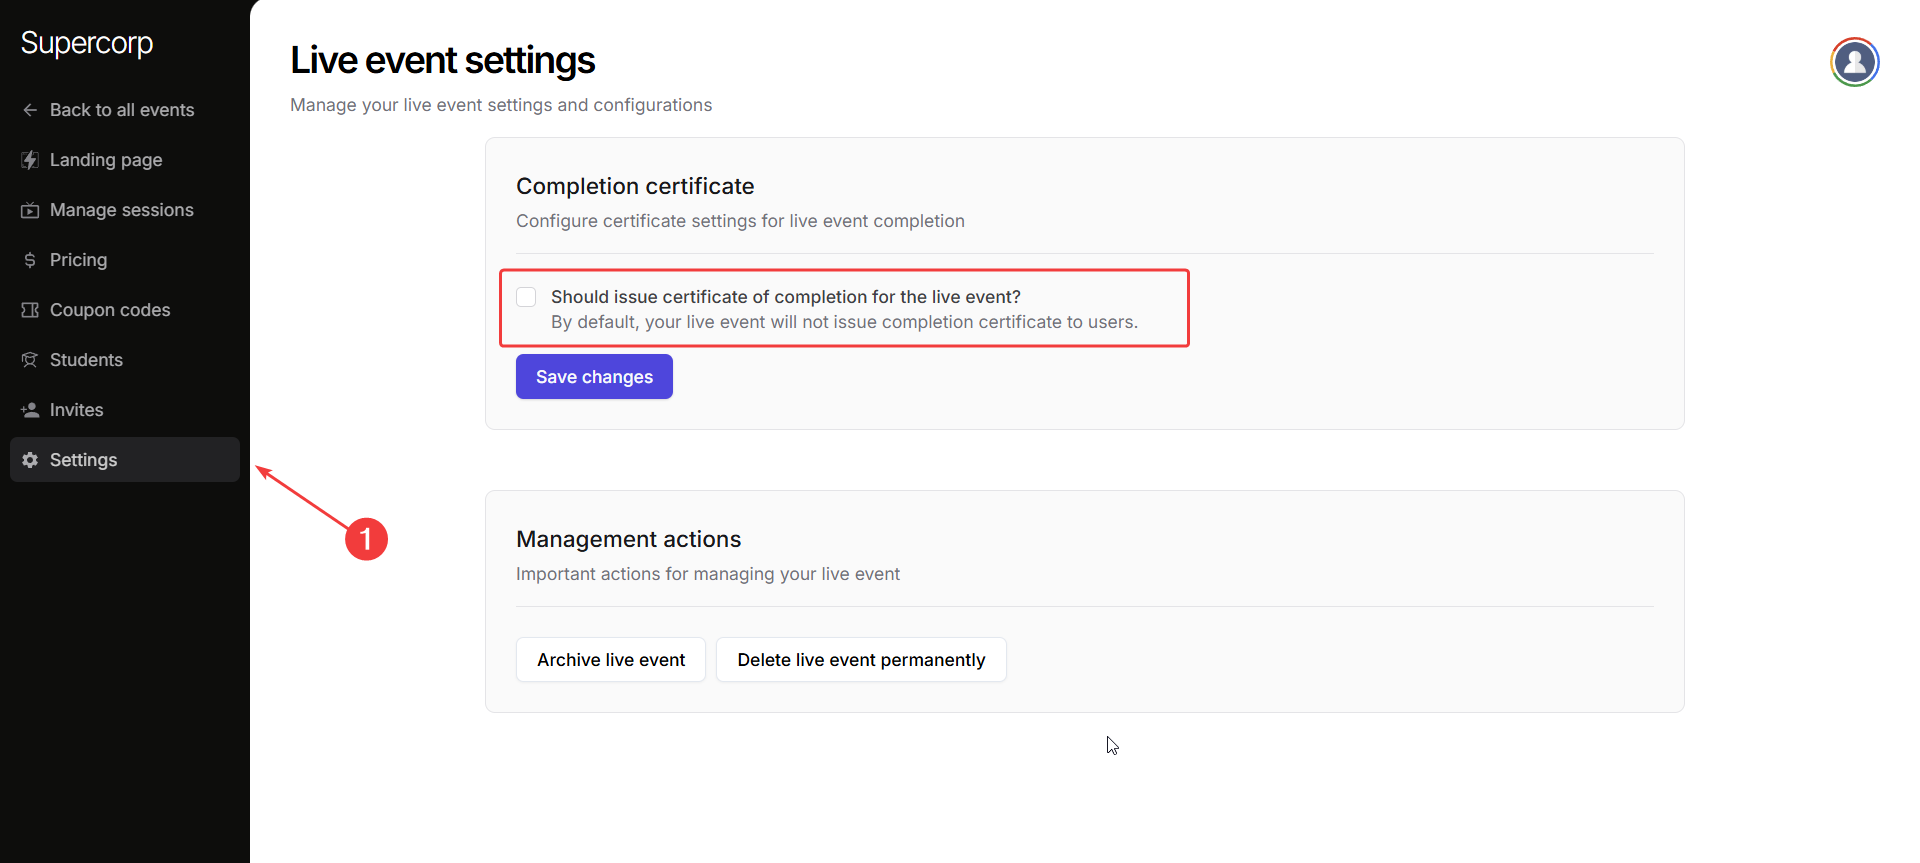Go to Invites in the sidebar
The height and width of the screenshot is (863, 1920).
tap(76, 410)
